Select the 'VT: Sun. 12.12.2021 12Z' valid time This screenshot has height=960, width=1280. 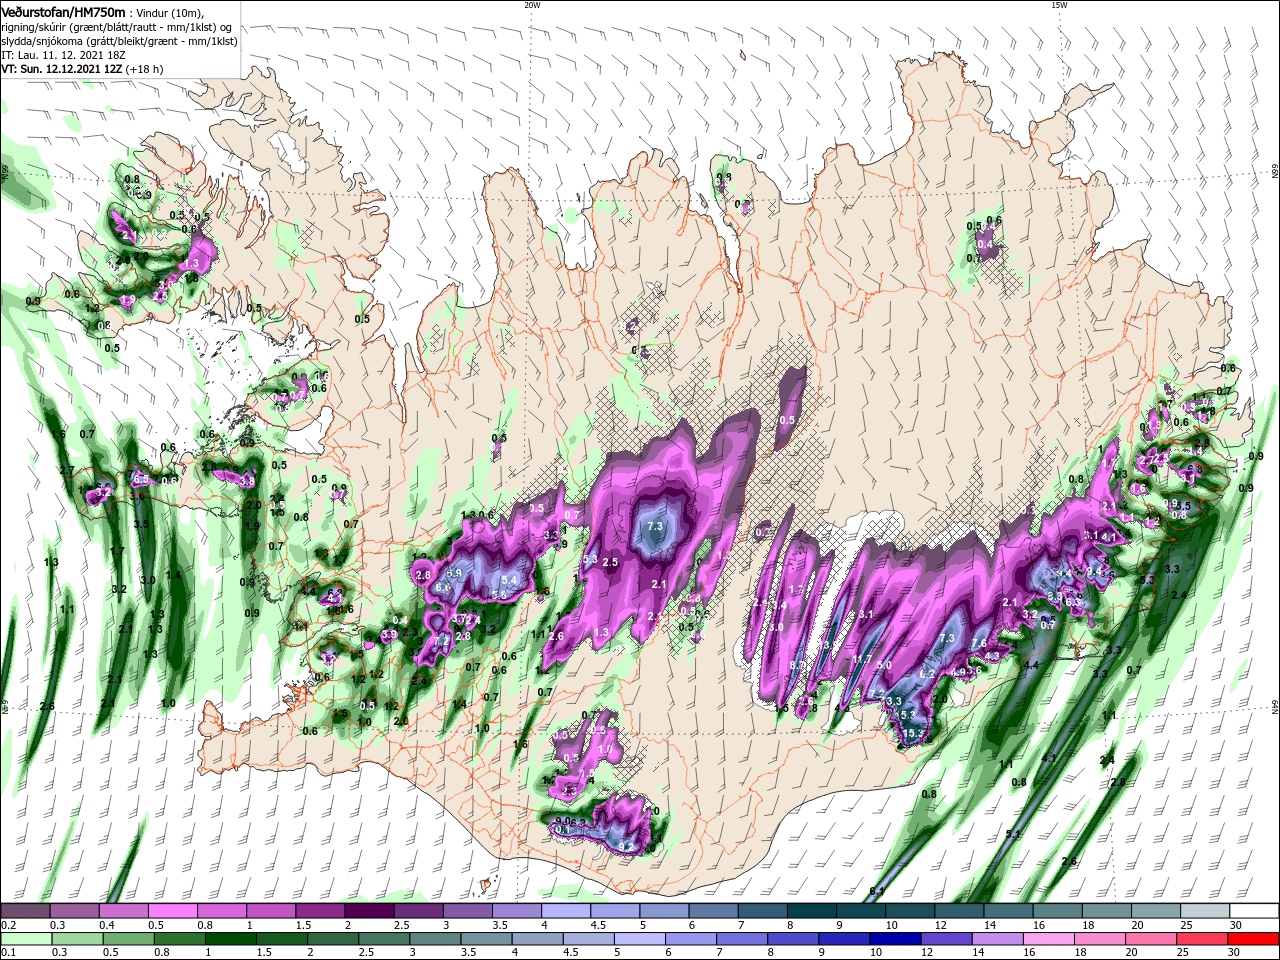(x=61, y=69)
